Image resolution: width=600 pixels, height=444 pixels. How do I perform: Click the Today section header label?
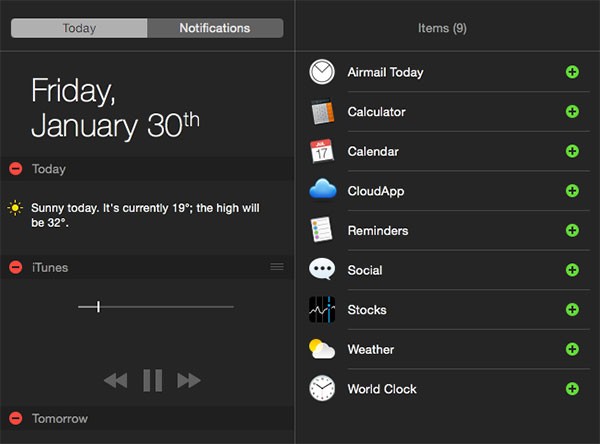click(49, 169)
